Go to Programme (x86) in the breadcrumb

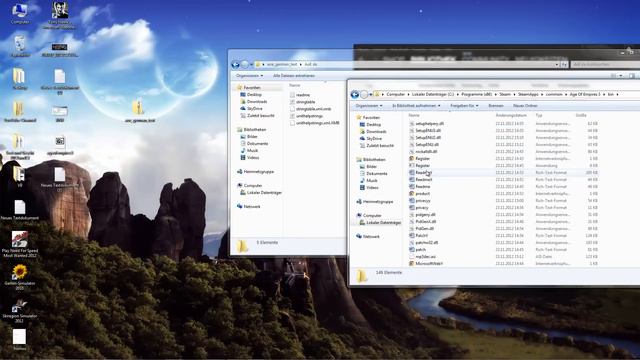click(x=476, y=94)
